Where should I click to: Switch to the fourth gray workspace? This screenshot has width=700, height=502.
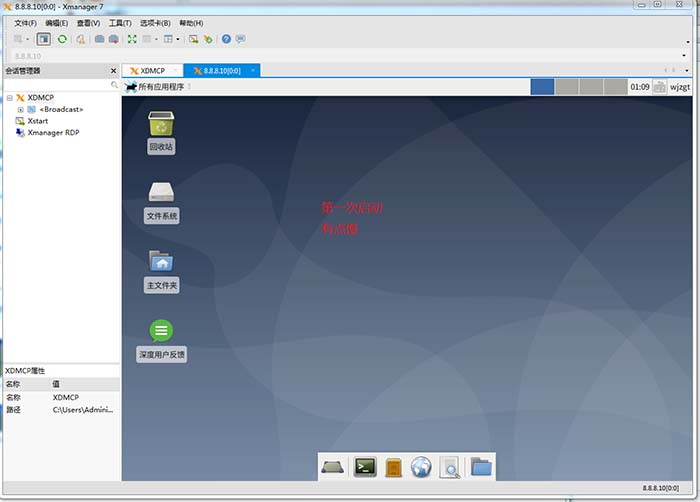pyautogui.click(x=615, y=87)
